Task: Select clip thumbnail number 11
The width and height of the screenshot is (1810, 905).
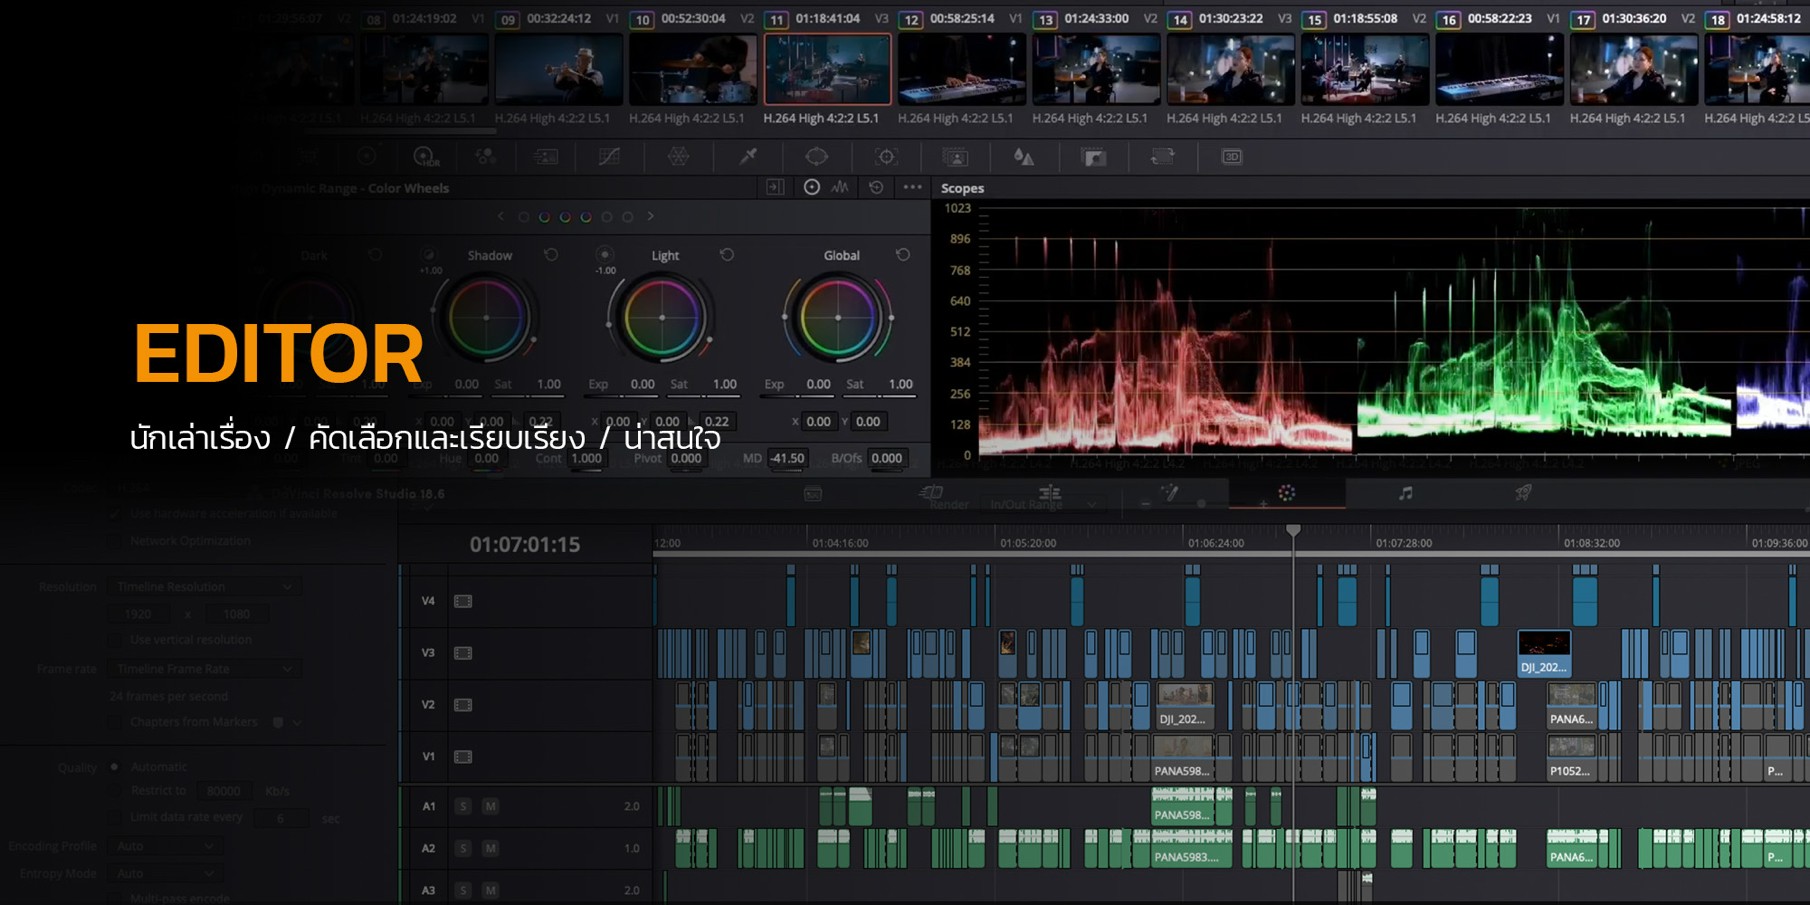Action: coord(827,70)
